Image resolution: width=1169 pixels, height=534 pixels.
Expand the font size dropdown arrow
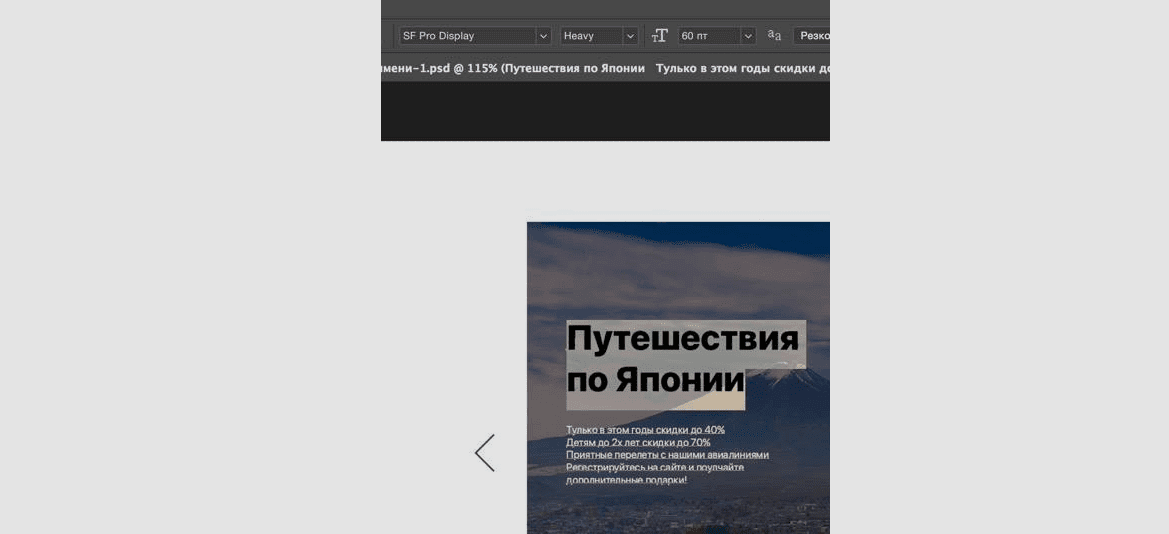pyautogui.click(x=748, y=36)
